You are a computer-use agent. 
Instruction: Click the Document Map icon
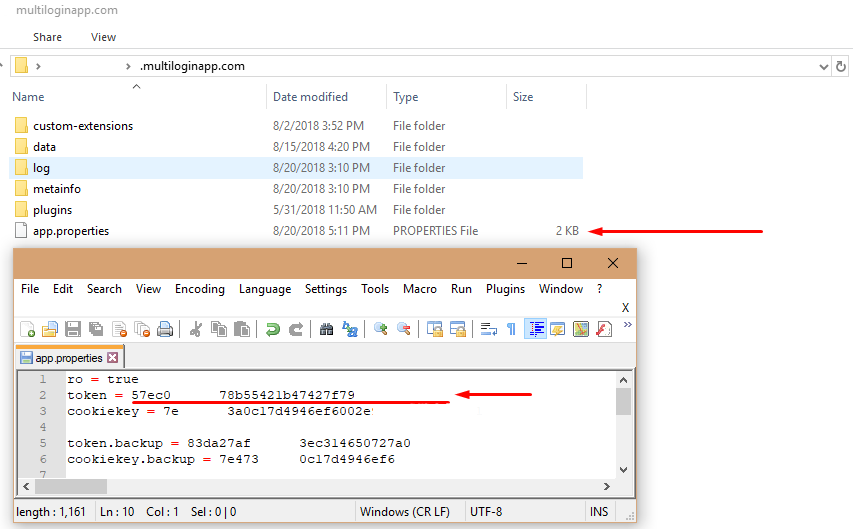[x=581, y=329]
